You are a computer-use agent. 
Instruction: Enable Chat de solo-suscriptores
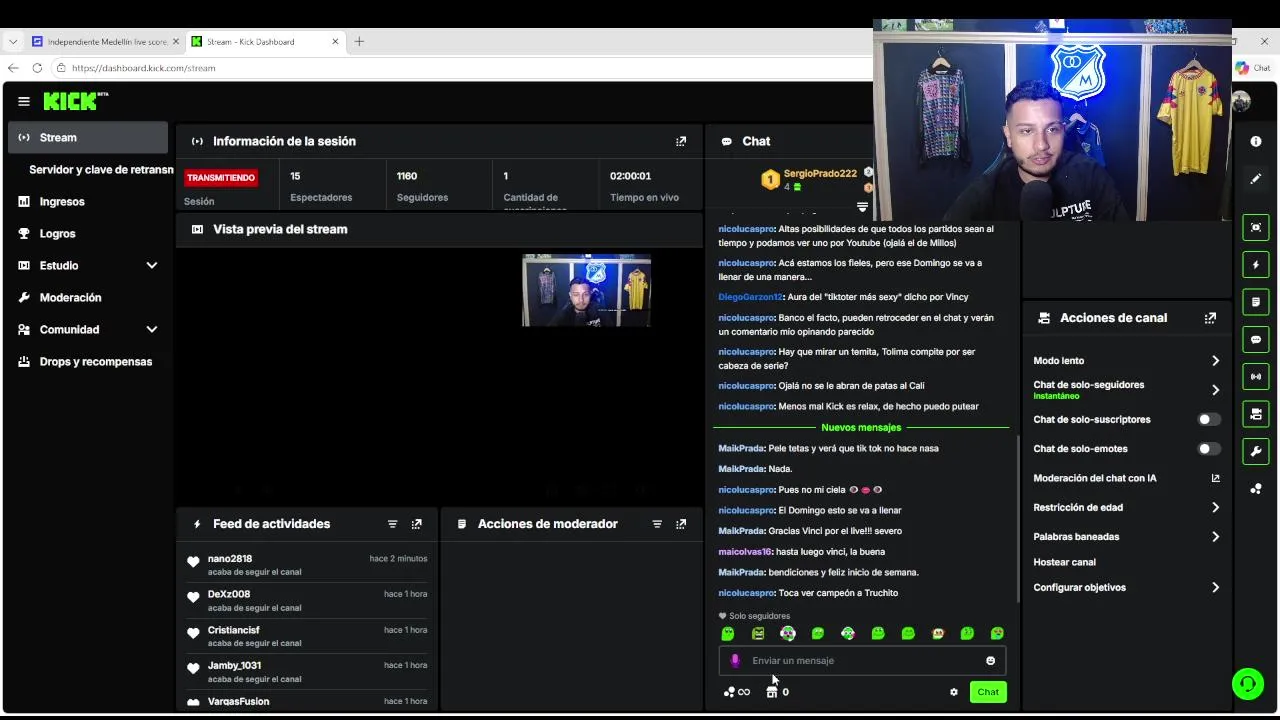tap(1209, 420)
